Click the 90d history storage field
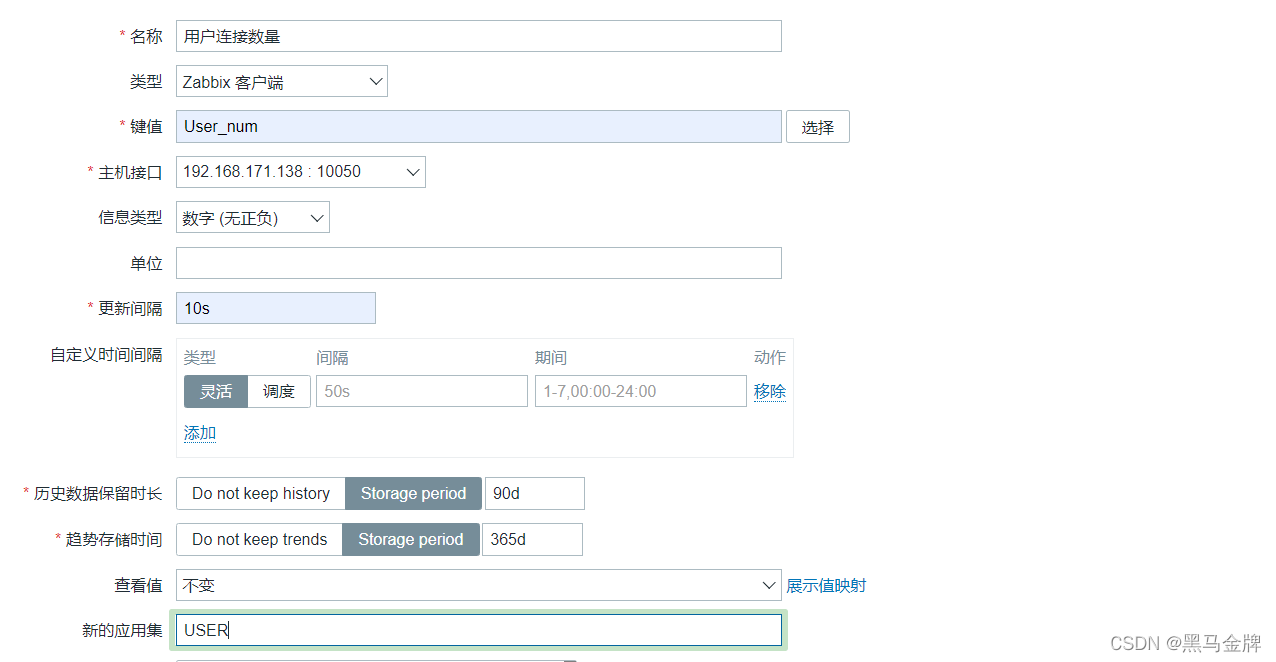 pos(534,493)
